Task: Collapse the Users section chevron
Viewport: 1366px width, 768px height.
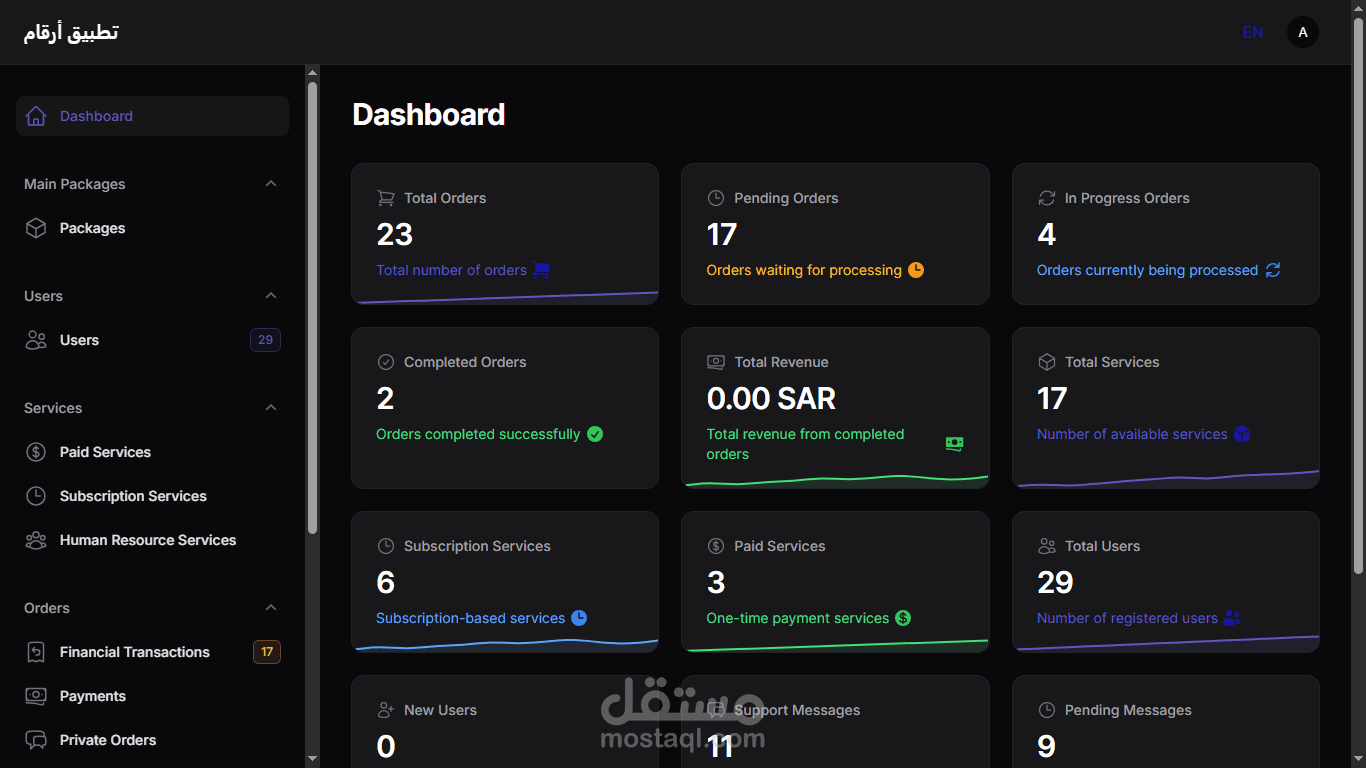Action: pyautogui.click(x=270, y=296)
